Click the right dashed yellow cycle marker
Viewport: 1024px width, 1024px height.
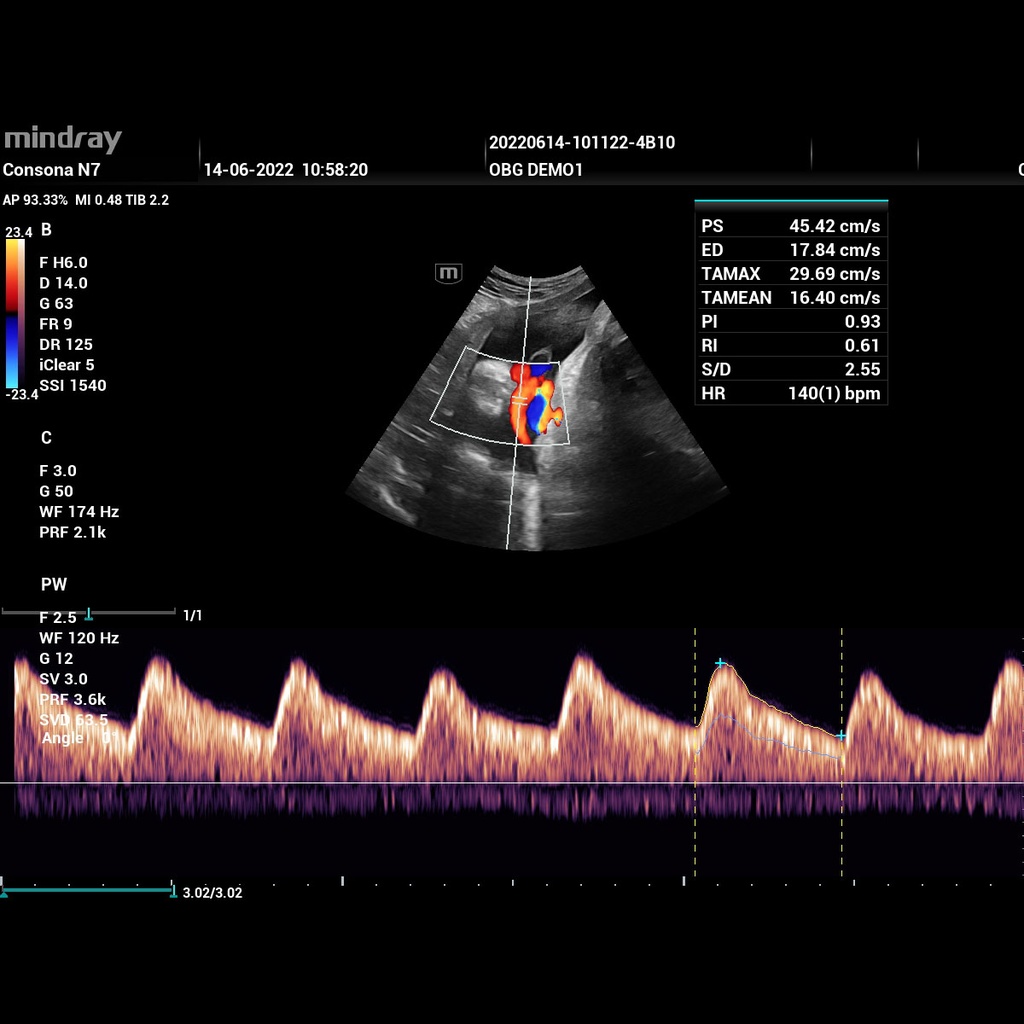coord(842,800)
